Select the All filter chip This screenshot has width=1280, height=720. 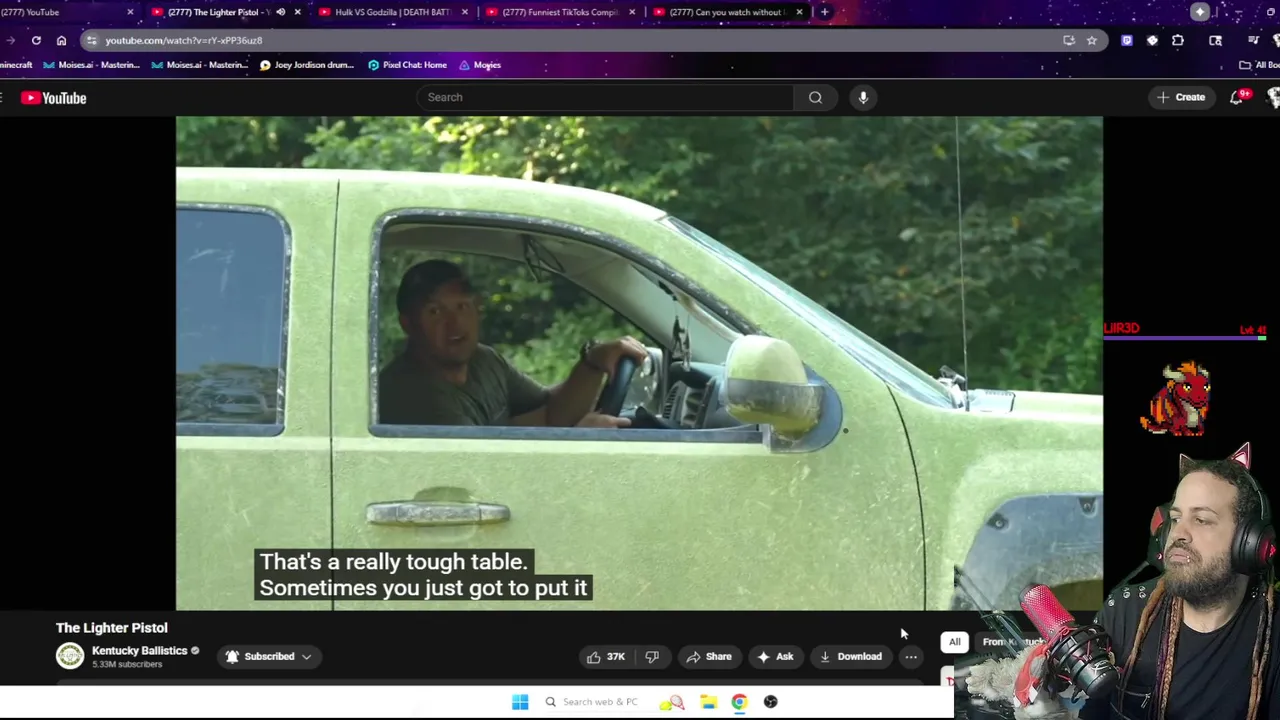tap(954, 642)
